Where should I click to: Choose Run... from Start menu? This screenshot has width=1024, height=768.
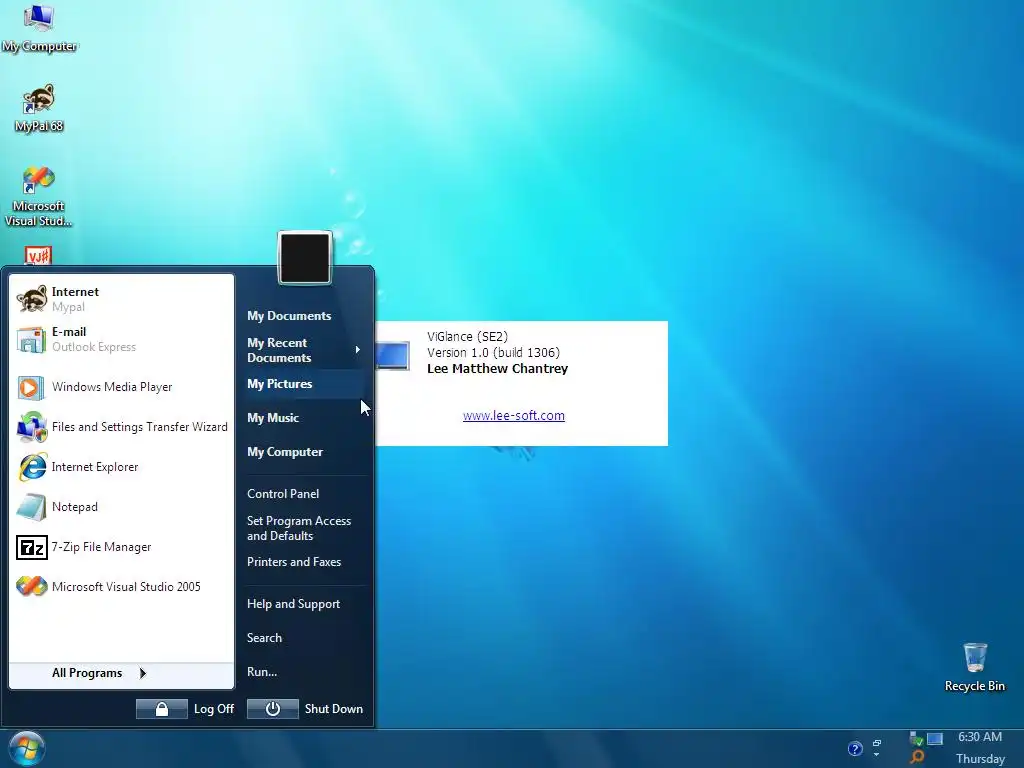(x=303, y=672)
